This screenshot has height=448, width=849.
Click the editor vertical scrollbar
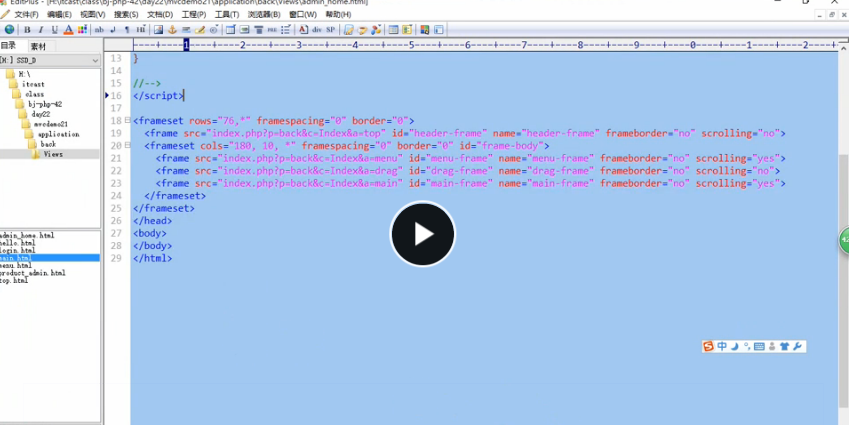(x=843, y=238)
